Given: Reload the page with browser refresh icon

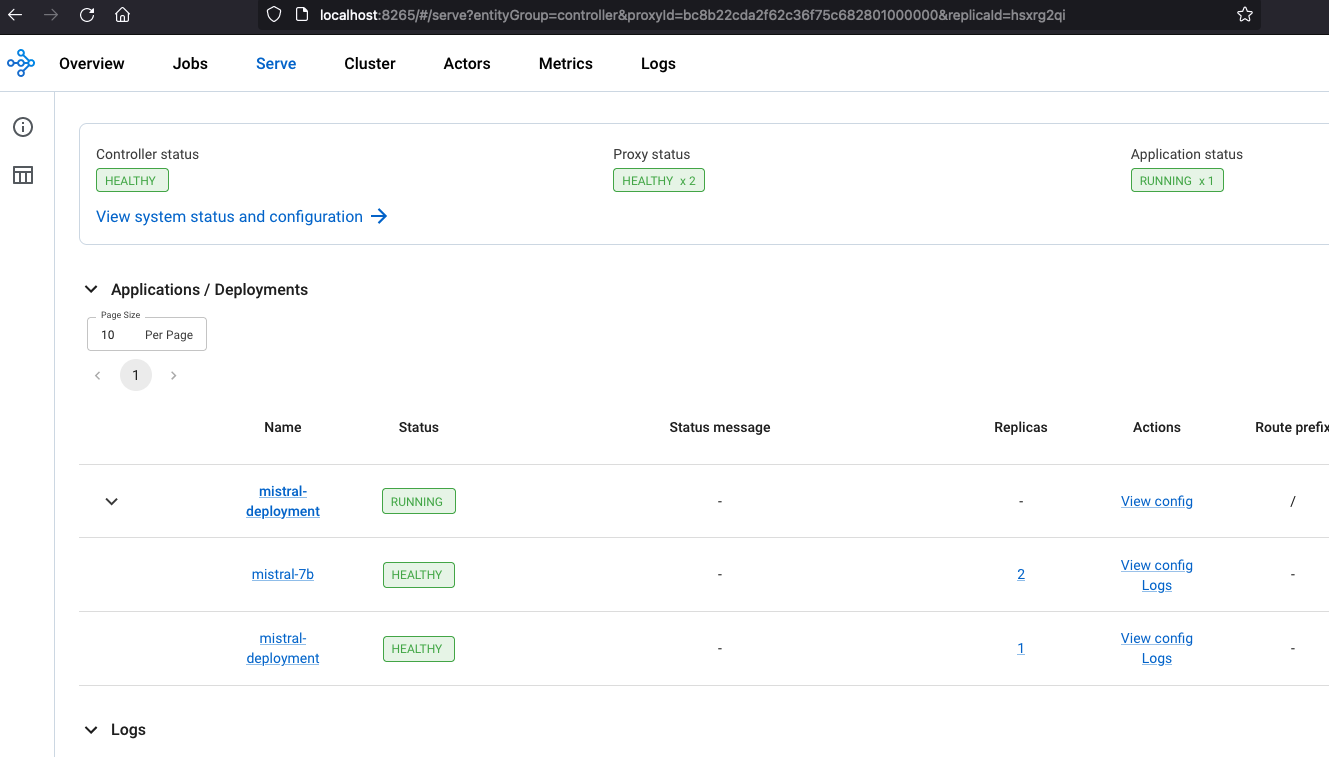Looking at the screenshot, I should click(x=87, y=15).
